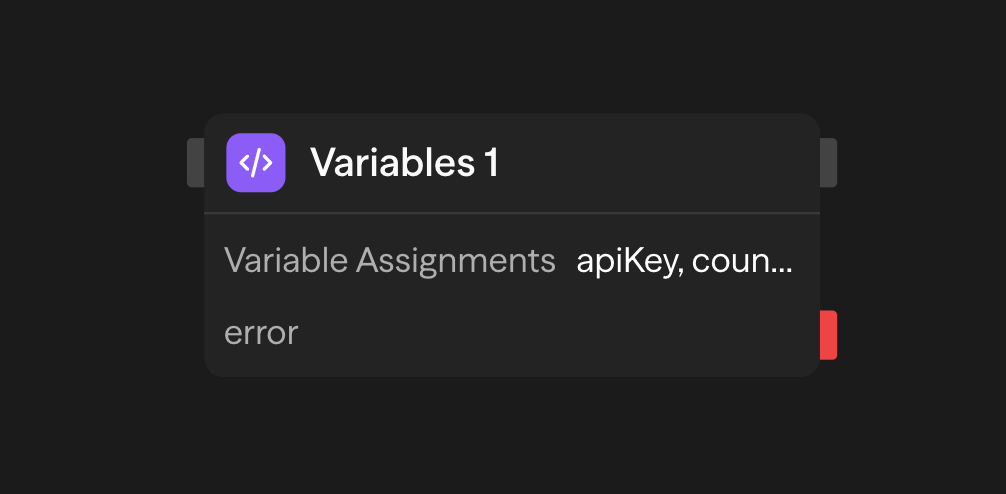Select the red error output handle
Viewport: 1006px width, 494px height.
point(828,335)
